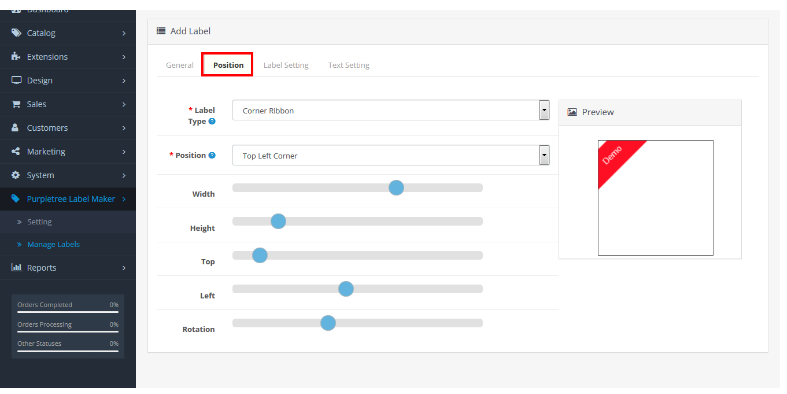Viewport: 787px width, 394px height.
Task: Click the System gear icon
Action: coord(16,175)
